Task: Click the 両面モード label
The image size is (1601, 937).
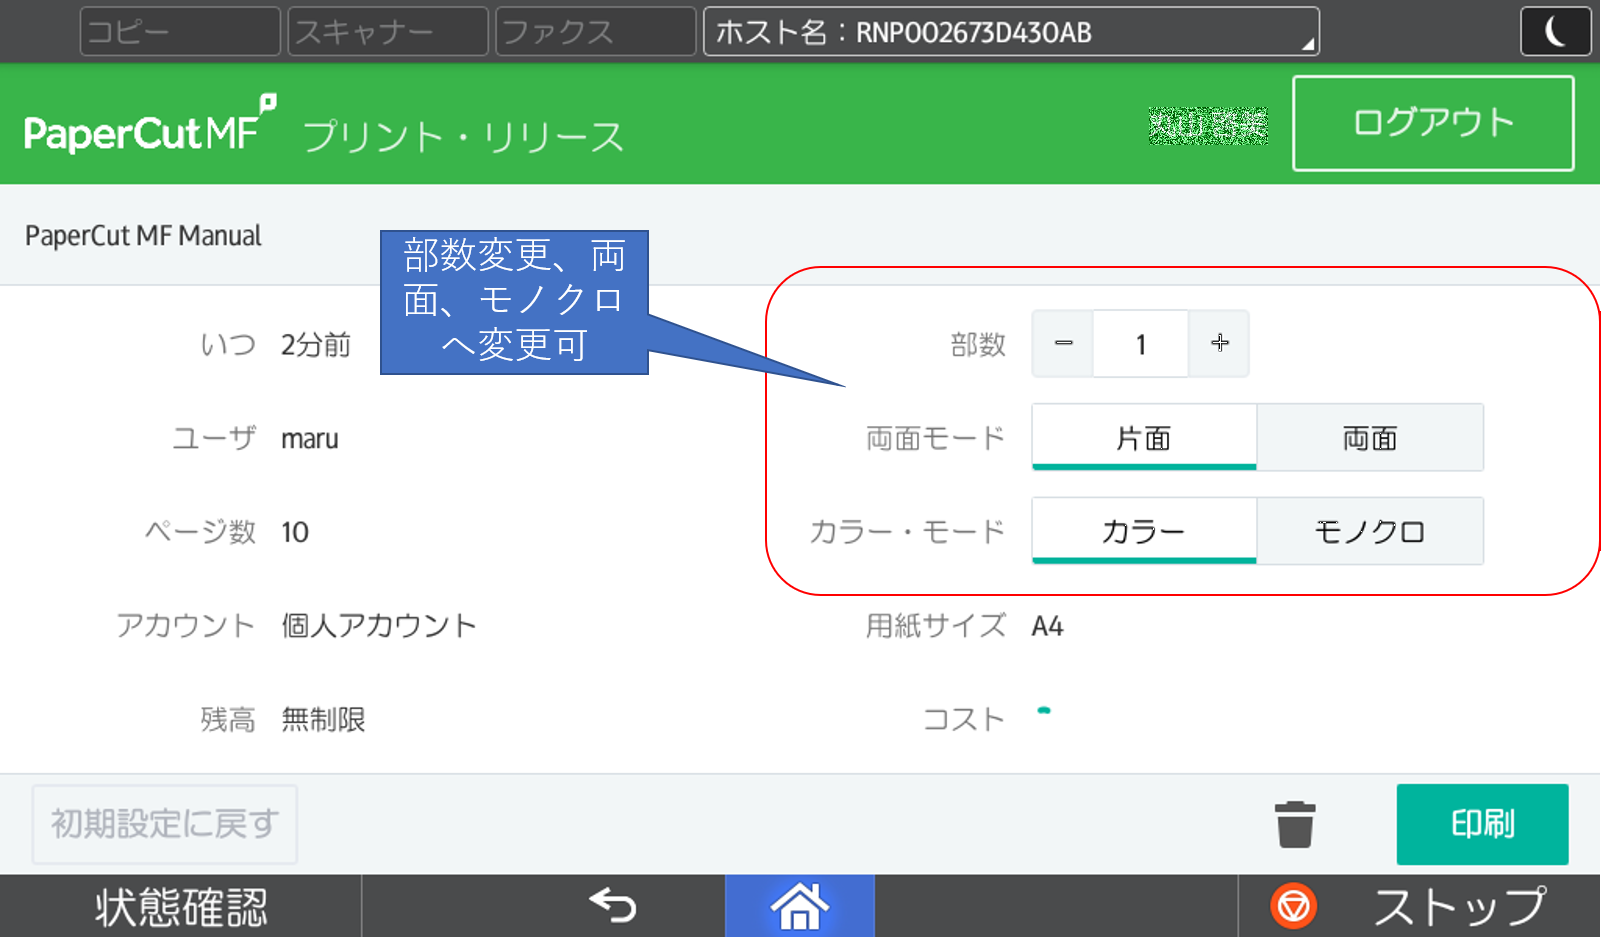Action: [x=936, y=438]
